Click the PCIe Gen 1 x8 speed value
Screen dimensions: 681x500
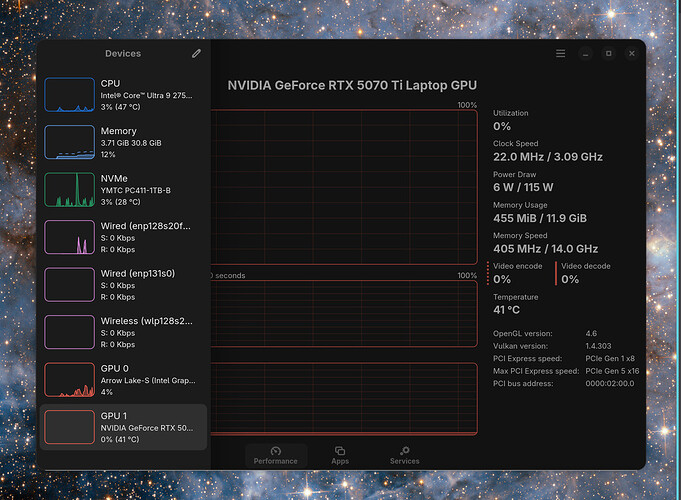(x=610, y=358)
